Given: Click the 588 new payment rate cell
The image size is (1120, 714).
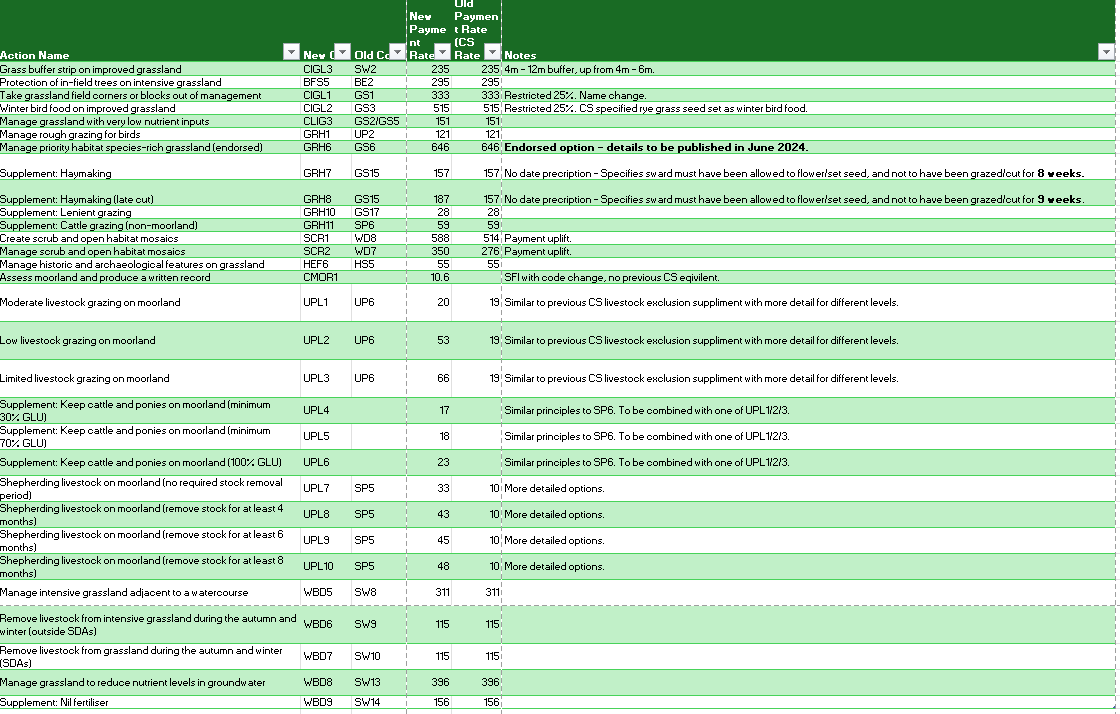Looking at the screenshot, I should (429, 238).
